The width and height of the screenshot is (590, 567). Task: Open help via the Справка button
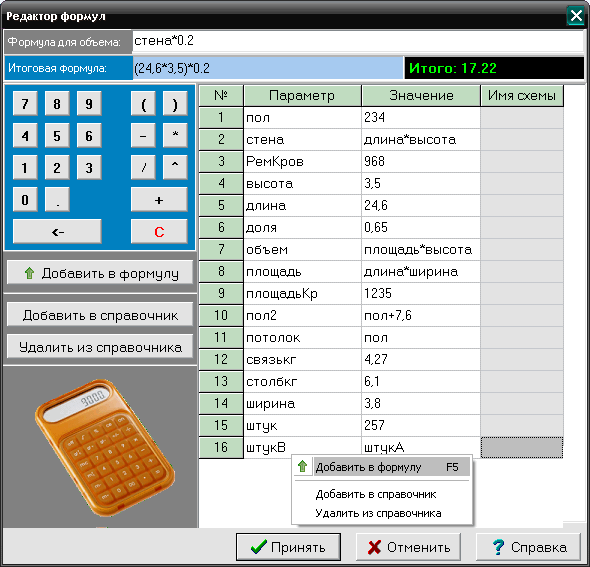tap(528, 547)
